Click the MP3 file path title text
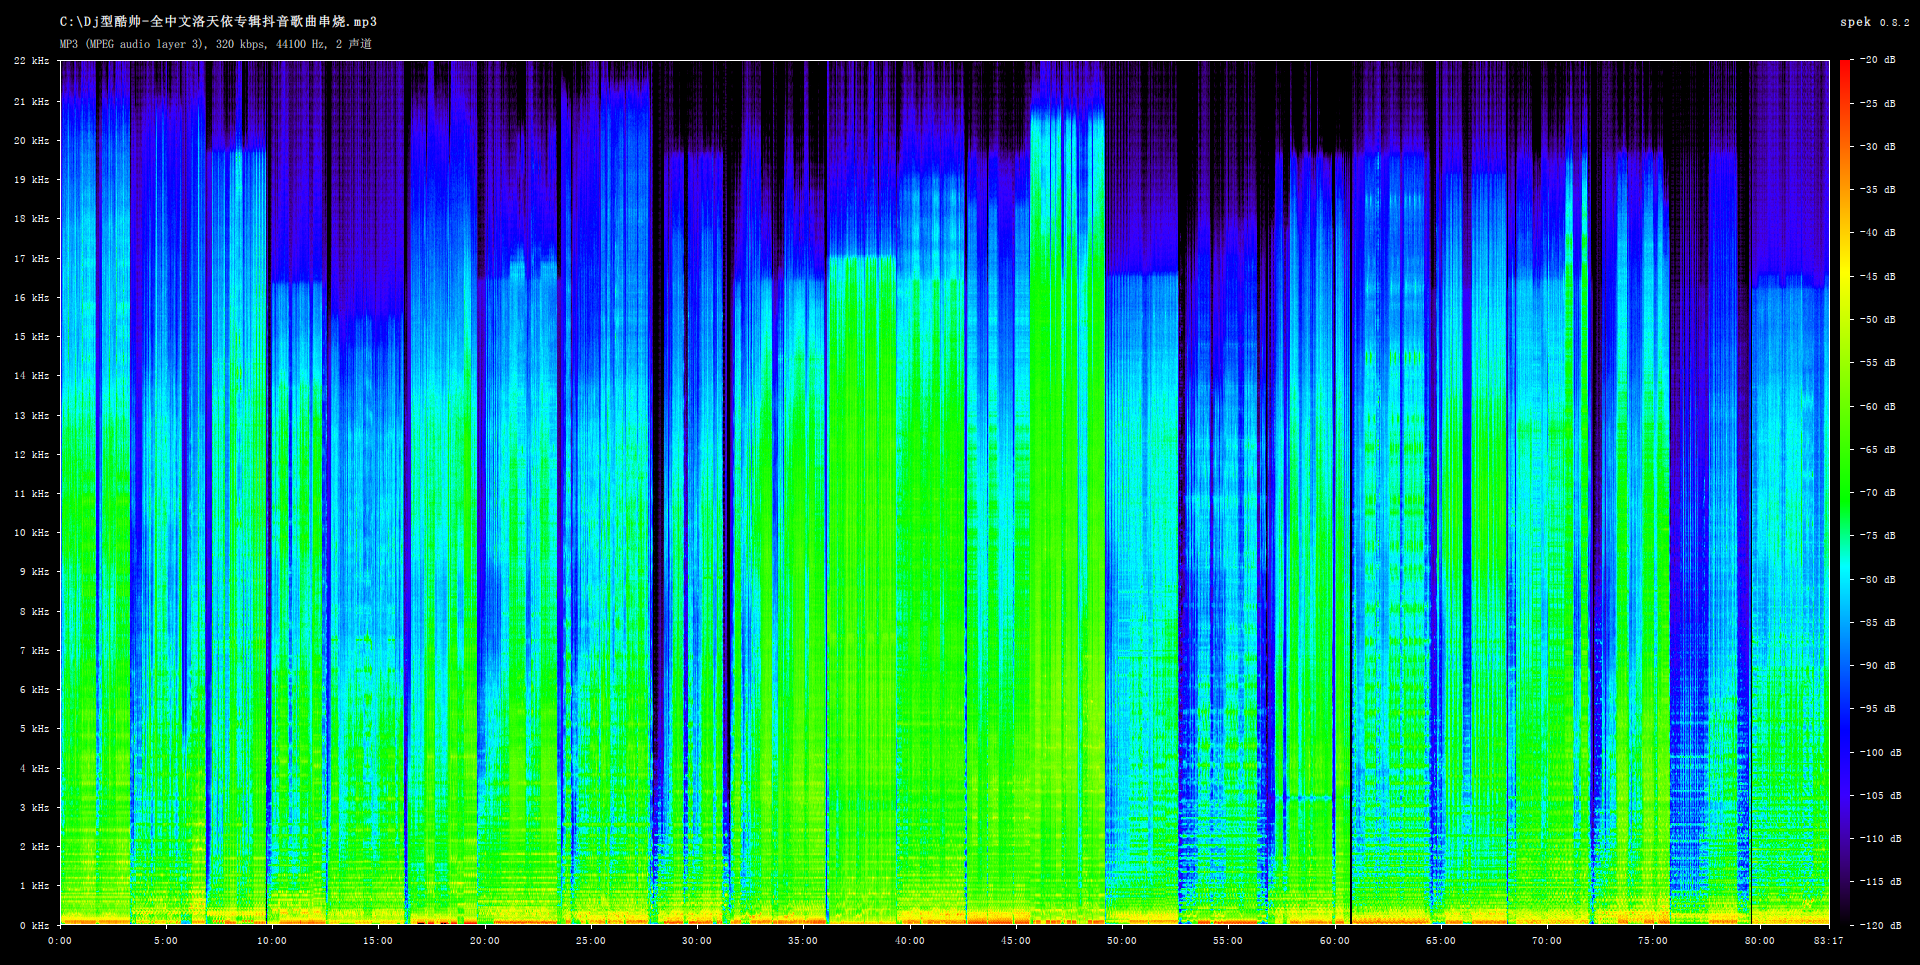Screen dimensions: 1920x965 click(218, 22)
